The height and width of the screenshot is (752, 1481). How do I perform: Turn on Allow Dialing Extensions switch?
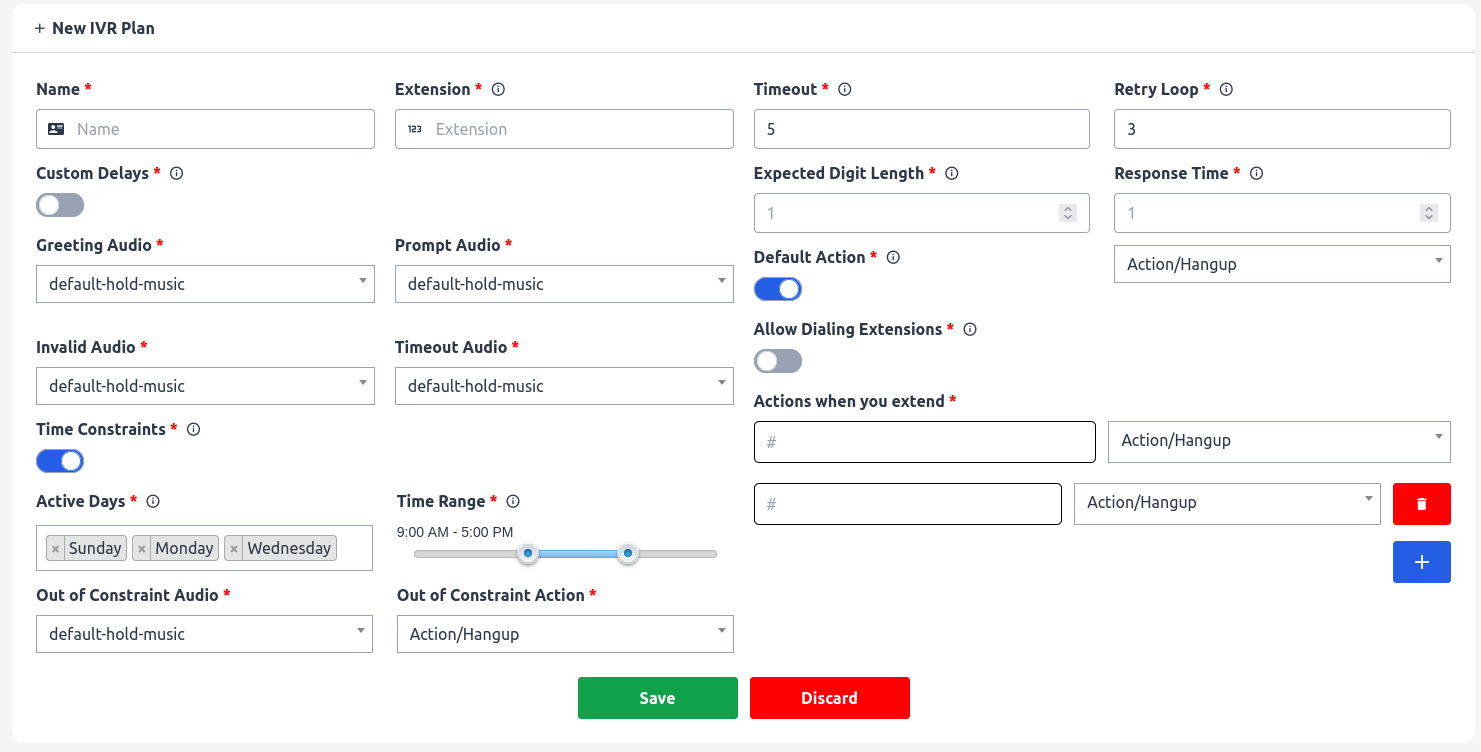(x=777, y=361)
